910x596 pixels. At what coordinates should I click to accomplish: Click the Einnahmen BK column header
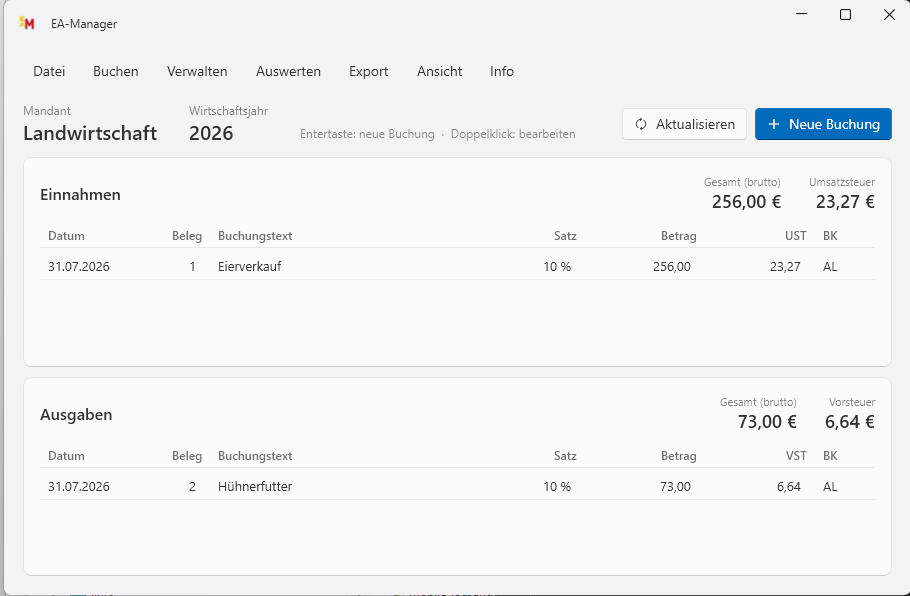pos(830,236)
